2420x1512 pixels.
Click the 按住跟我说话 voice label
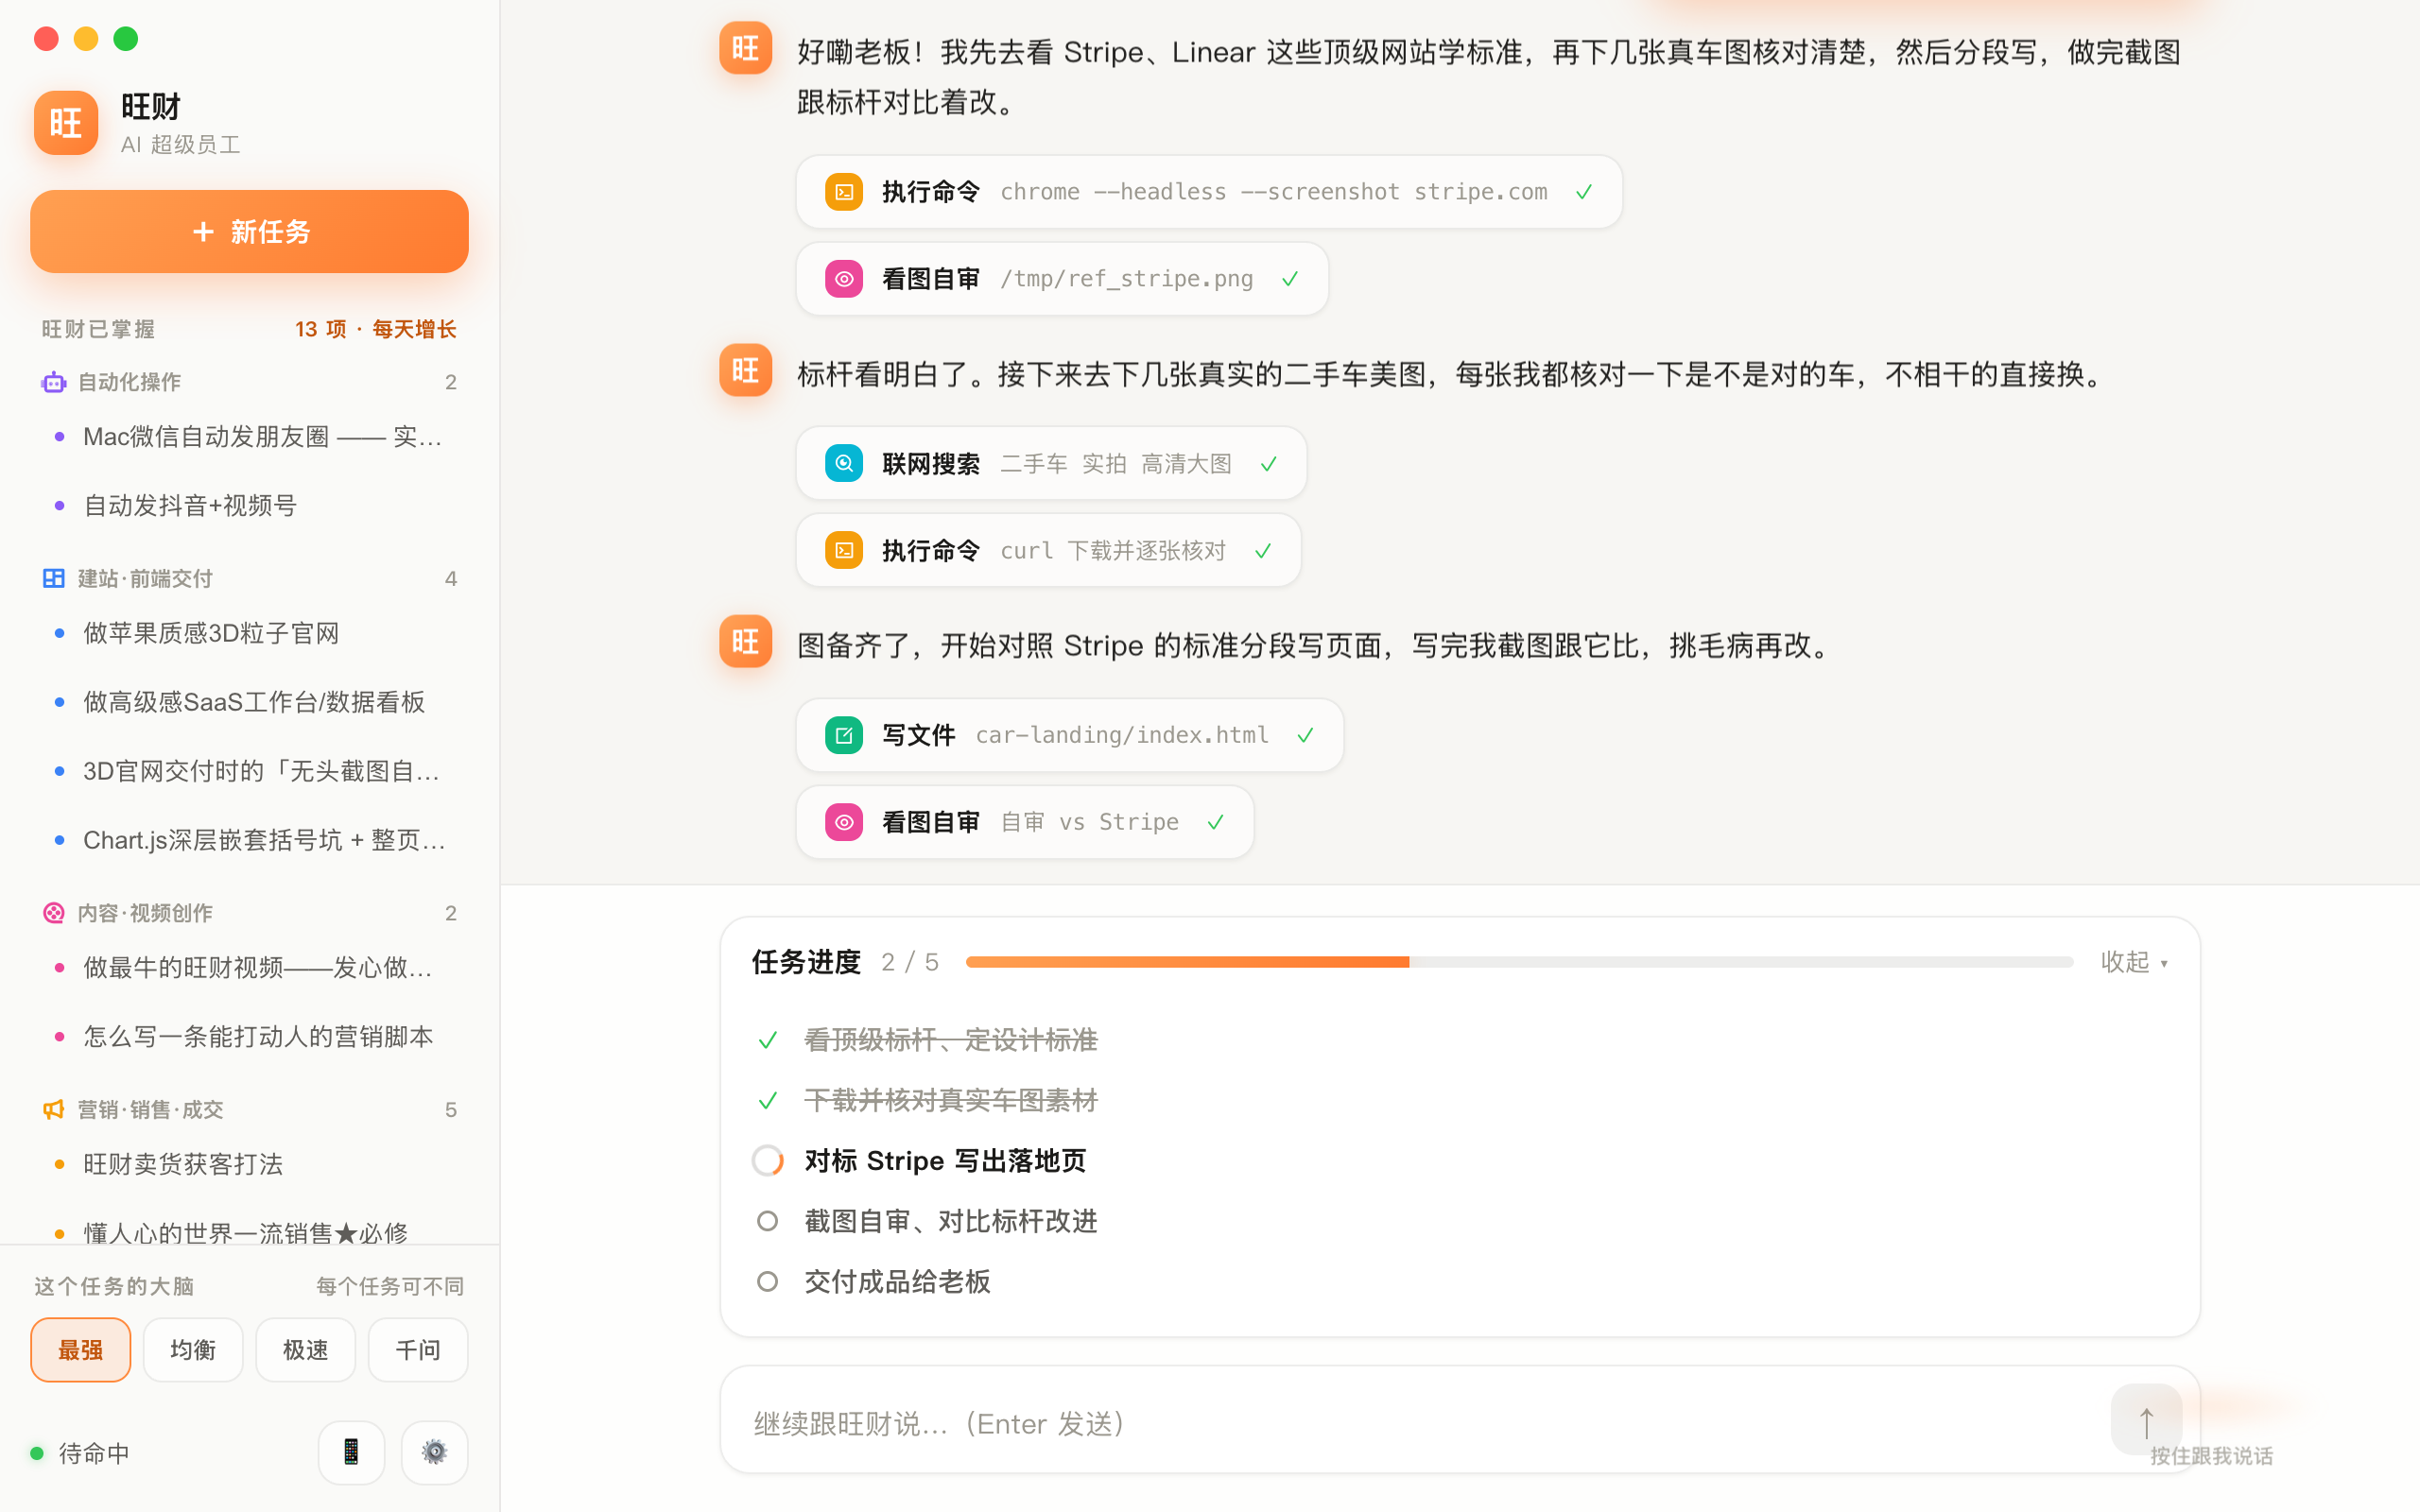point(2211,1456)
